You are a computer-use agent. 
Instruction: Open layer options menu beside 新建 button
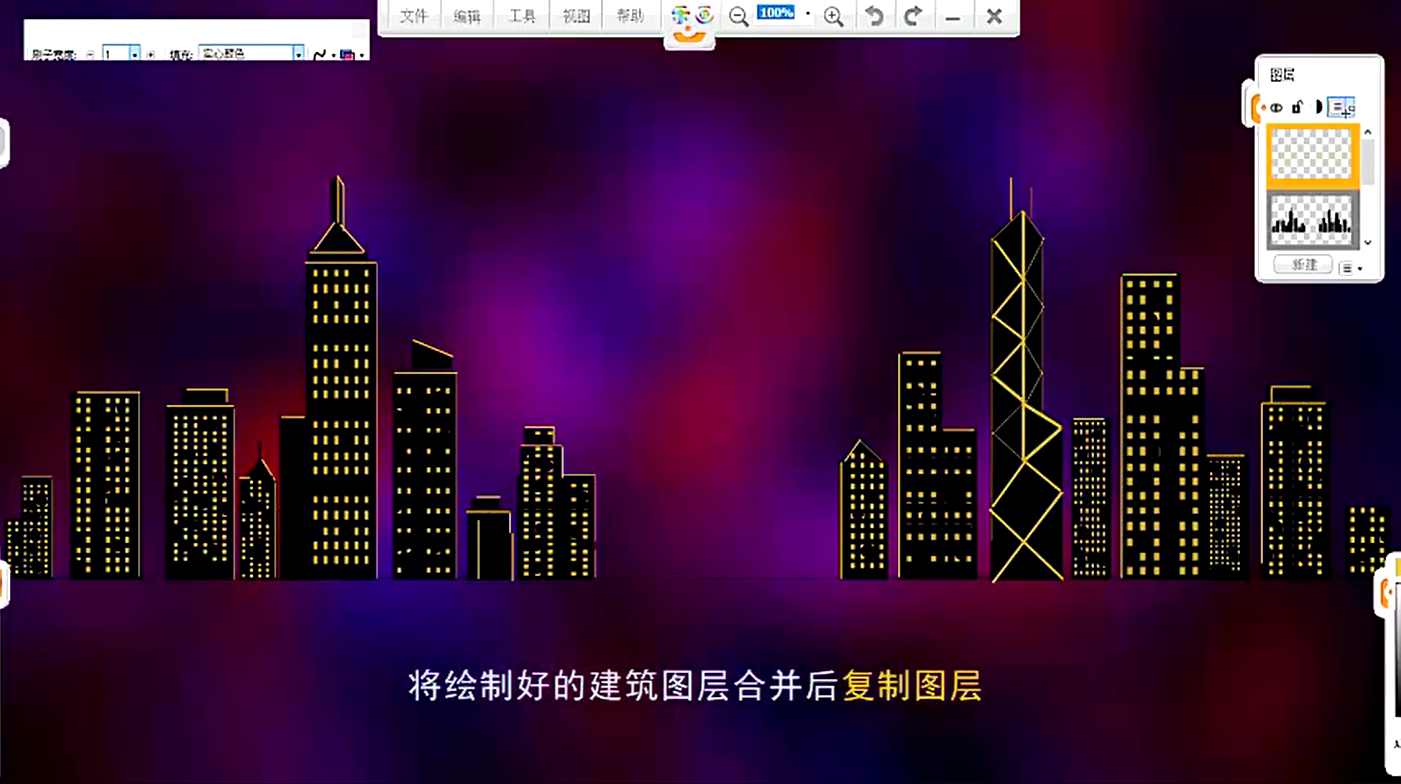click(1350, 268)
